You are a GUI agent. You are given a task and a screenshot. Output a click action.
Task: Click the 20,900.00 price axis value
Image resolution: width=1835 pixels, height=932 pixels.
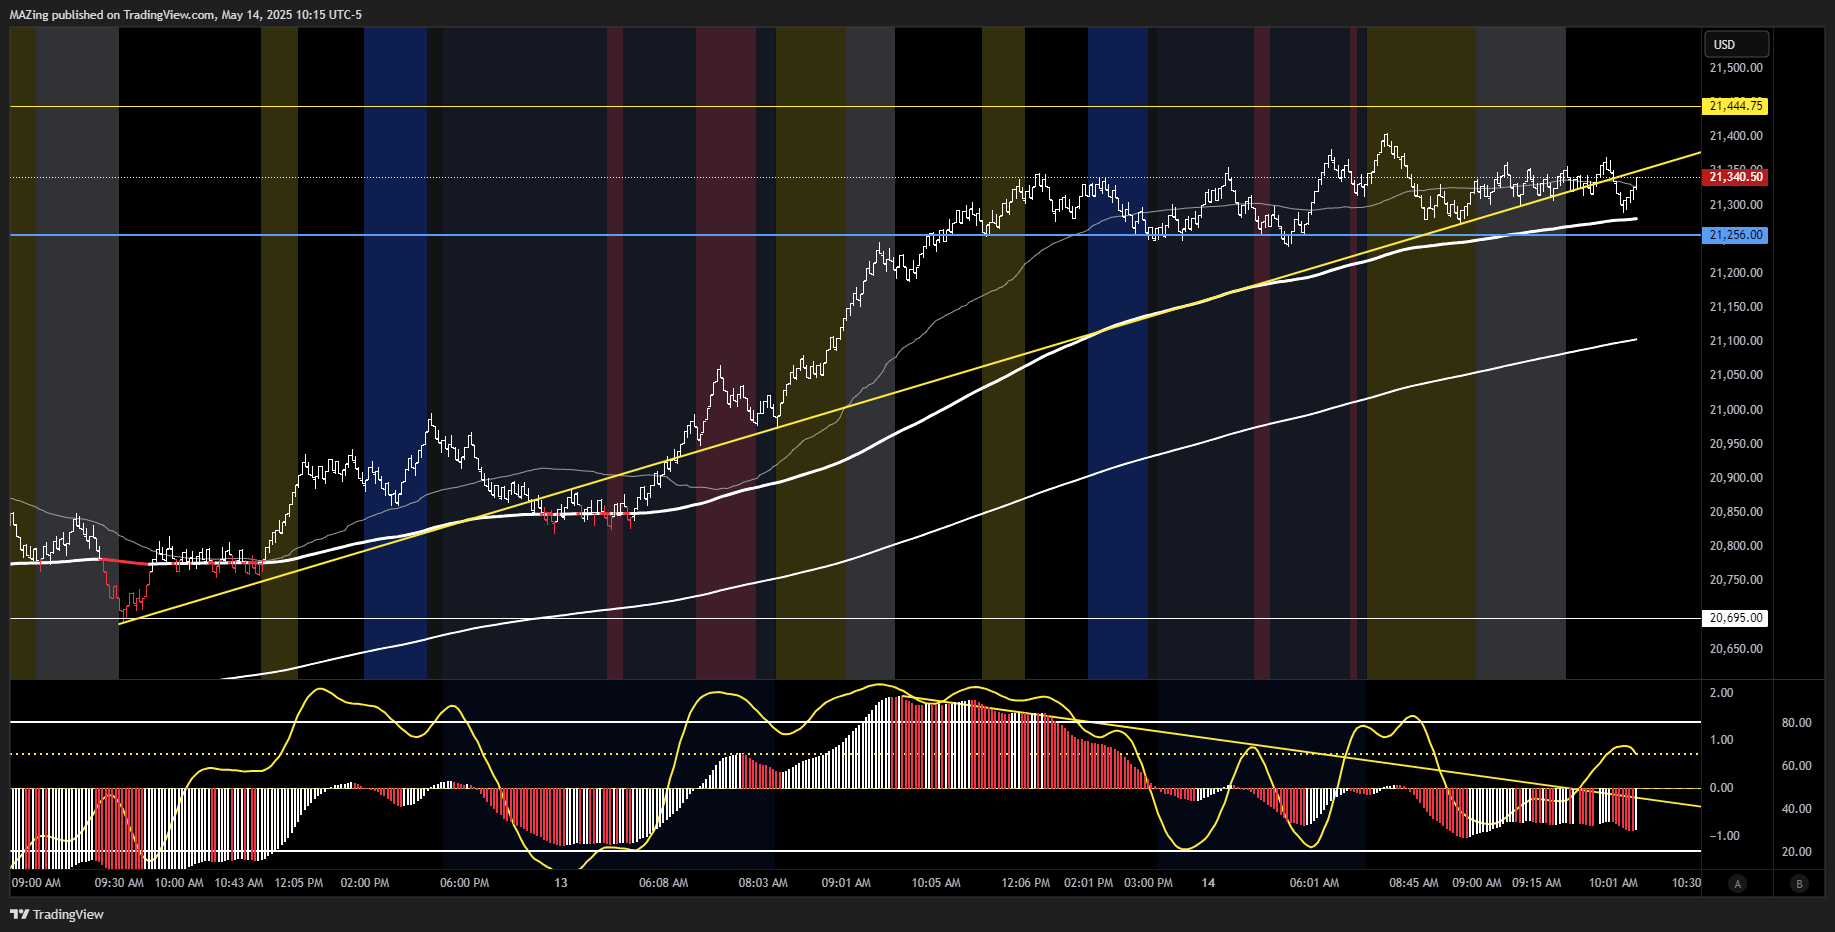1736,478
